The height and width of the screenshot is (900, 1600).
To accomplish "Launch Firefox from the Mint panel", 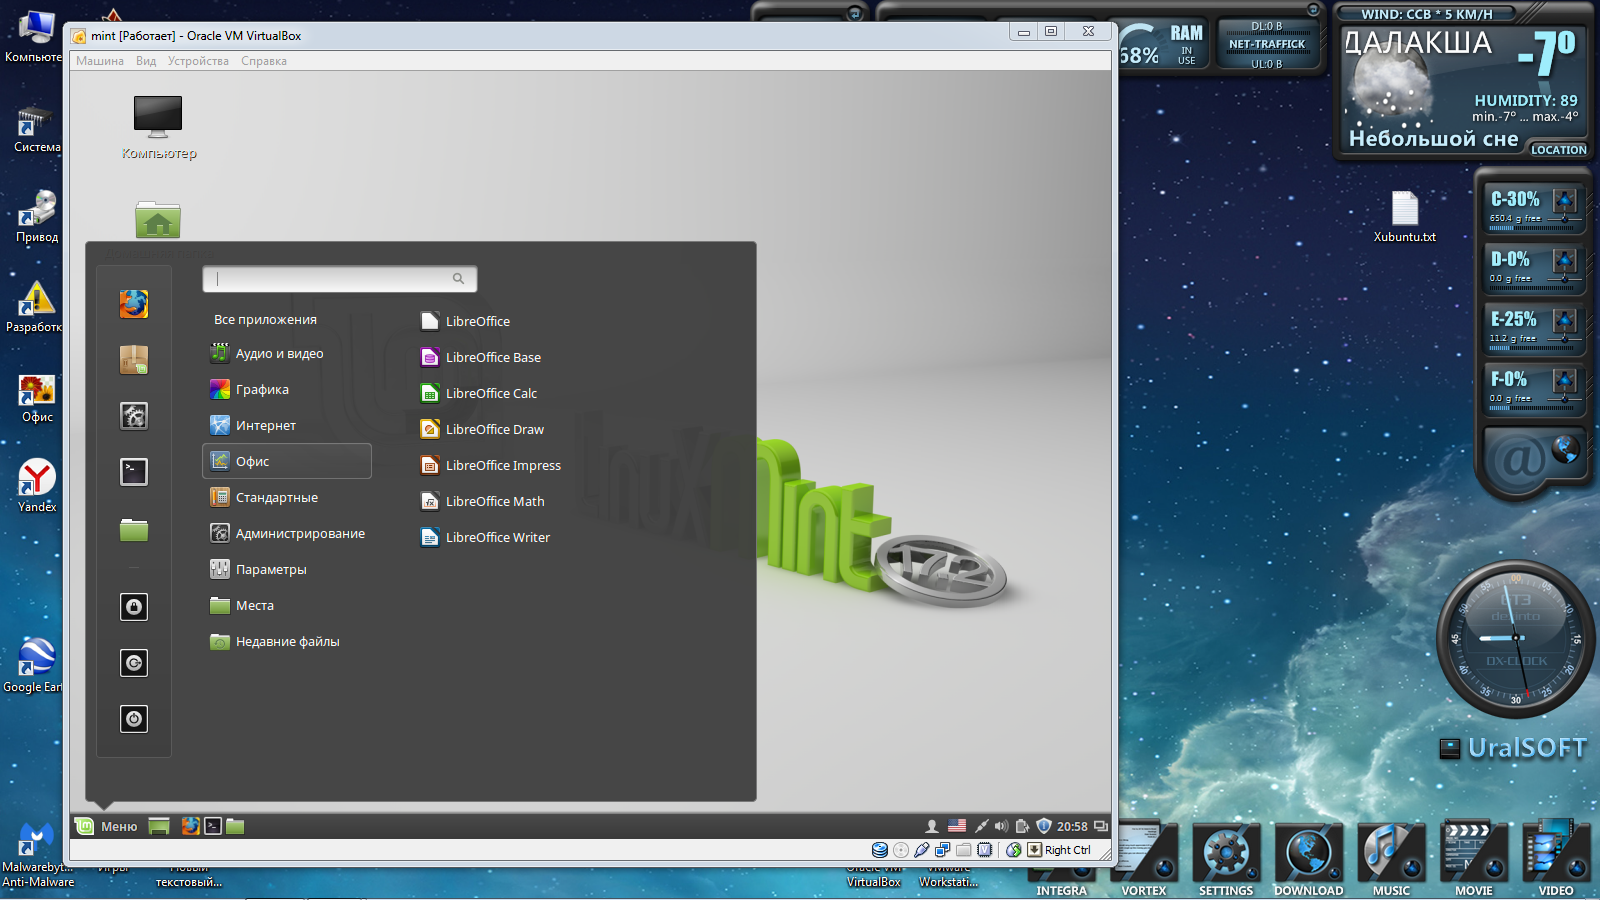I will [x=190, y=826].
